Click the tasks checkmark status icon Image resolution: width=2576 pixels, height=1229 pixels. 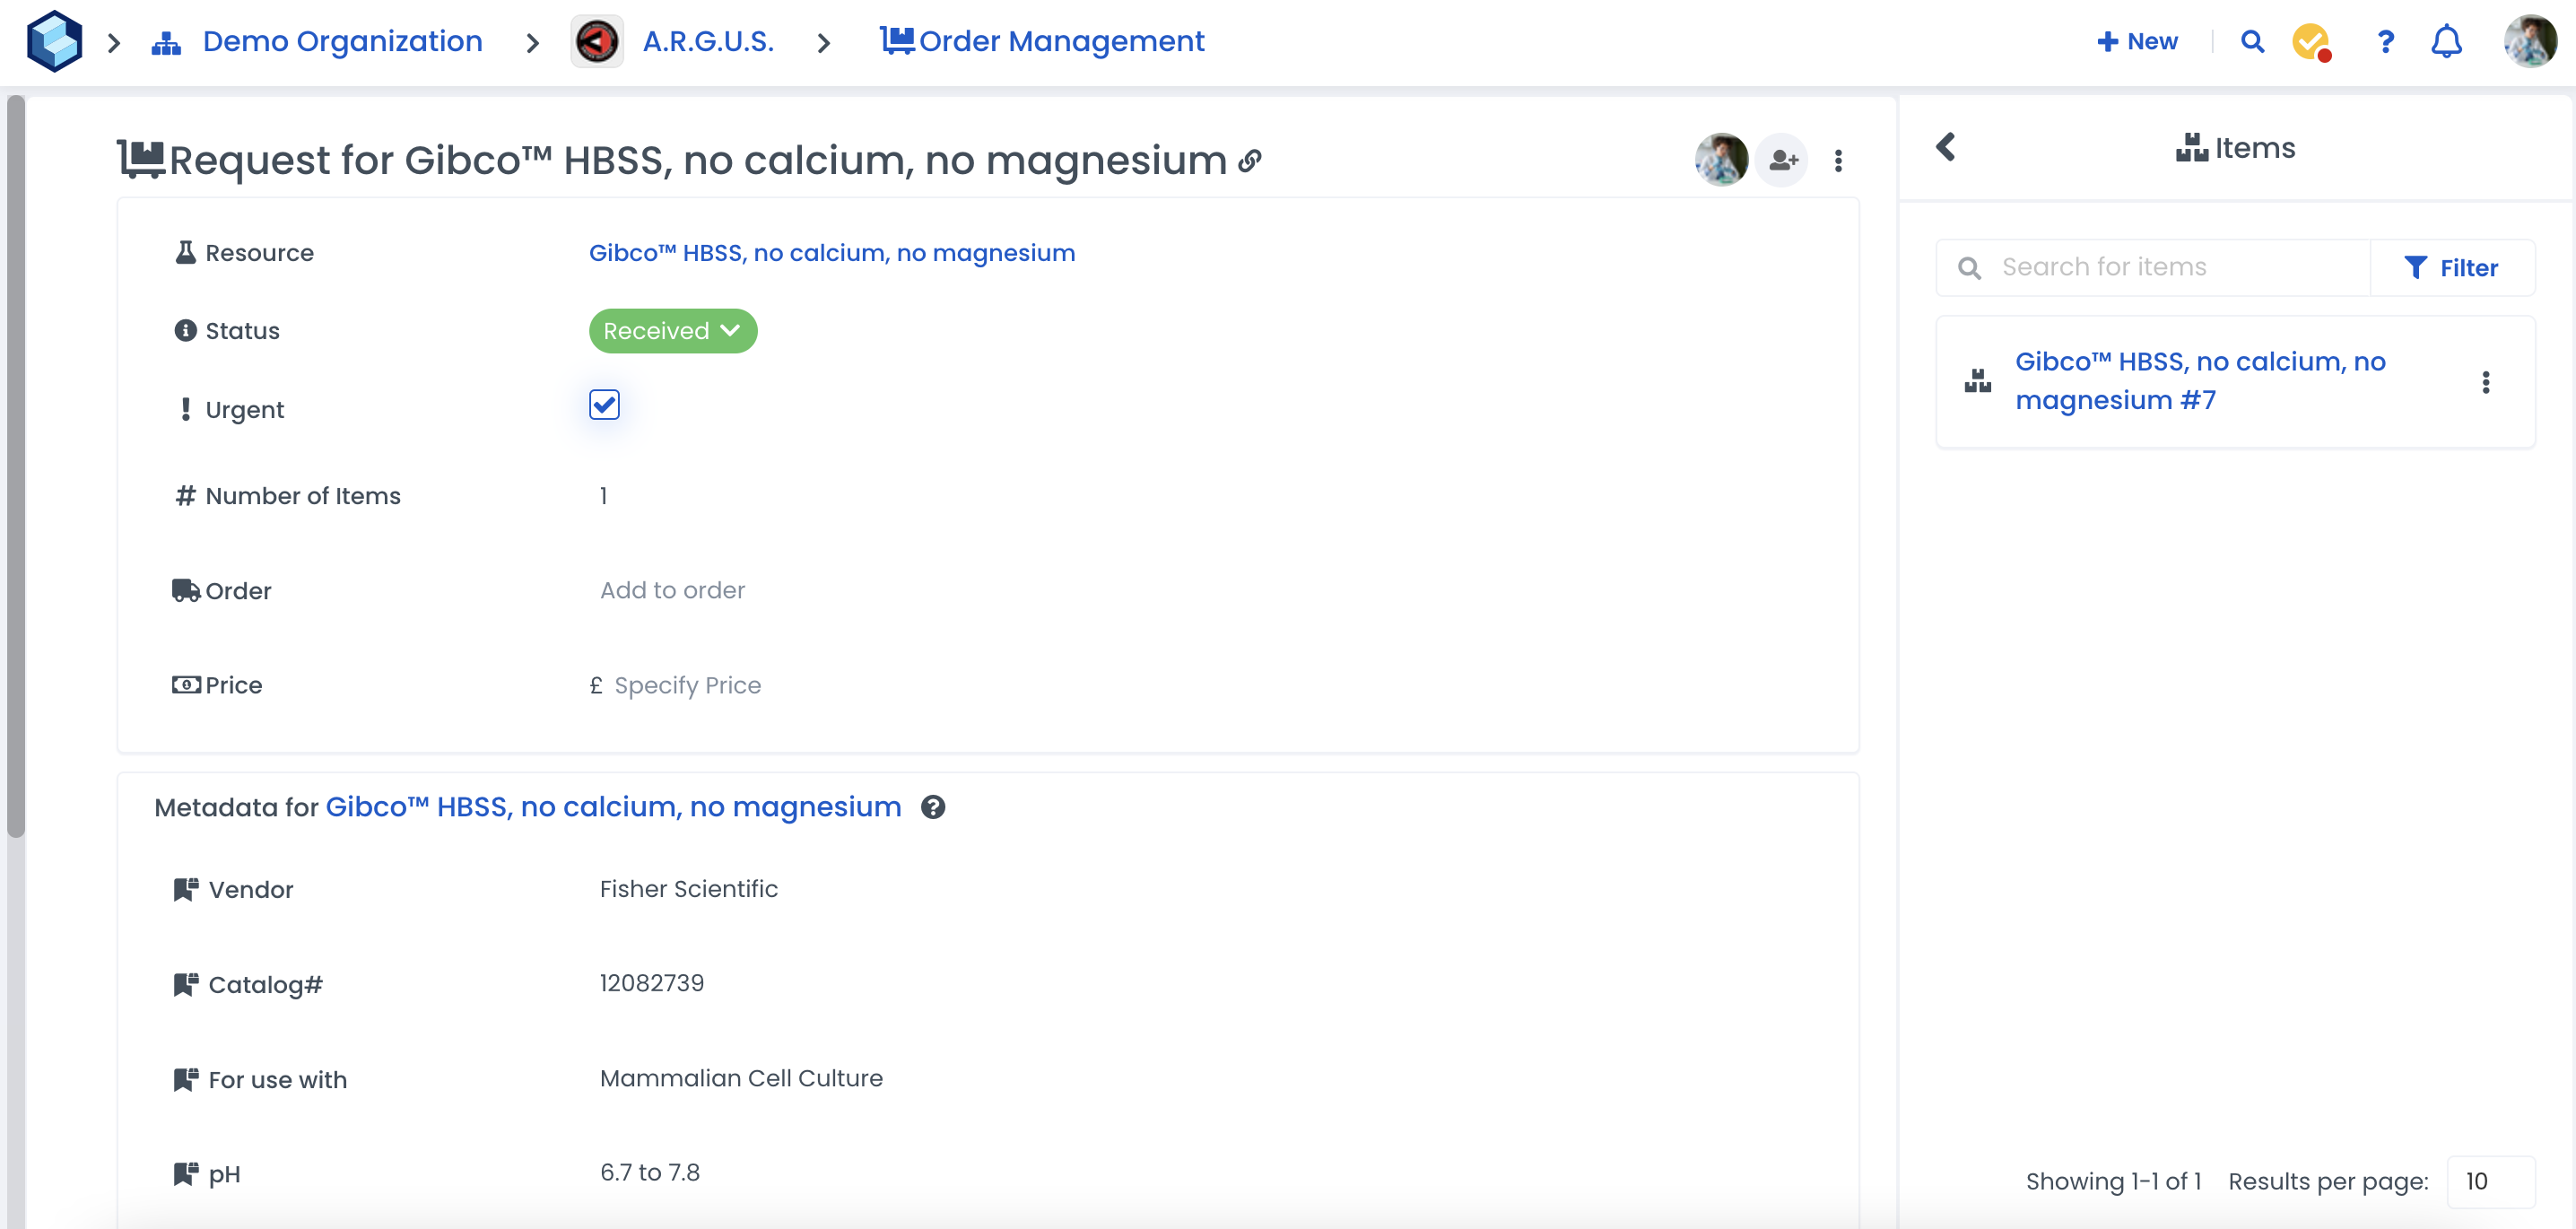(x=2311, y=41)
